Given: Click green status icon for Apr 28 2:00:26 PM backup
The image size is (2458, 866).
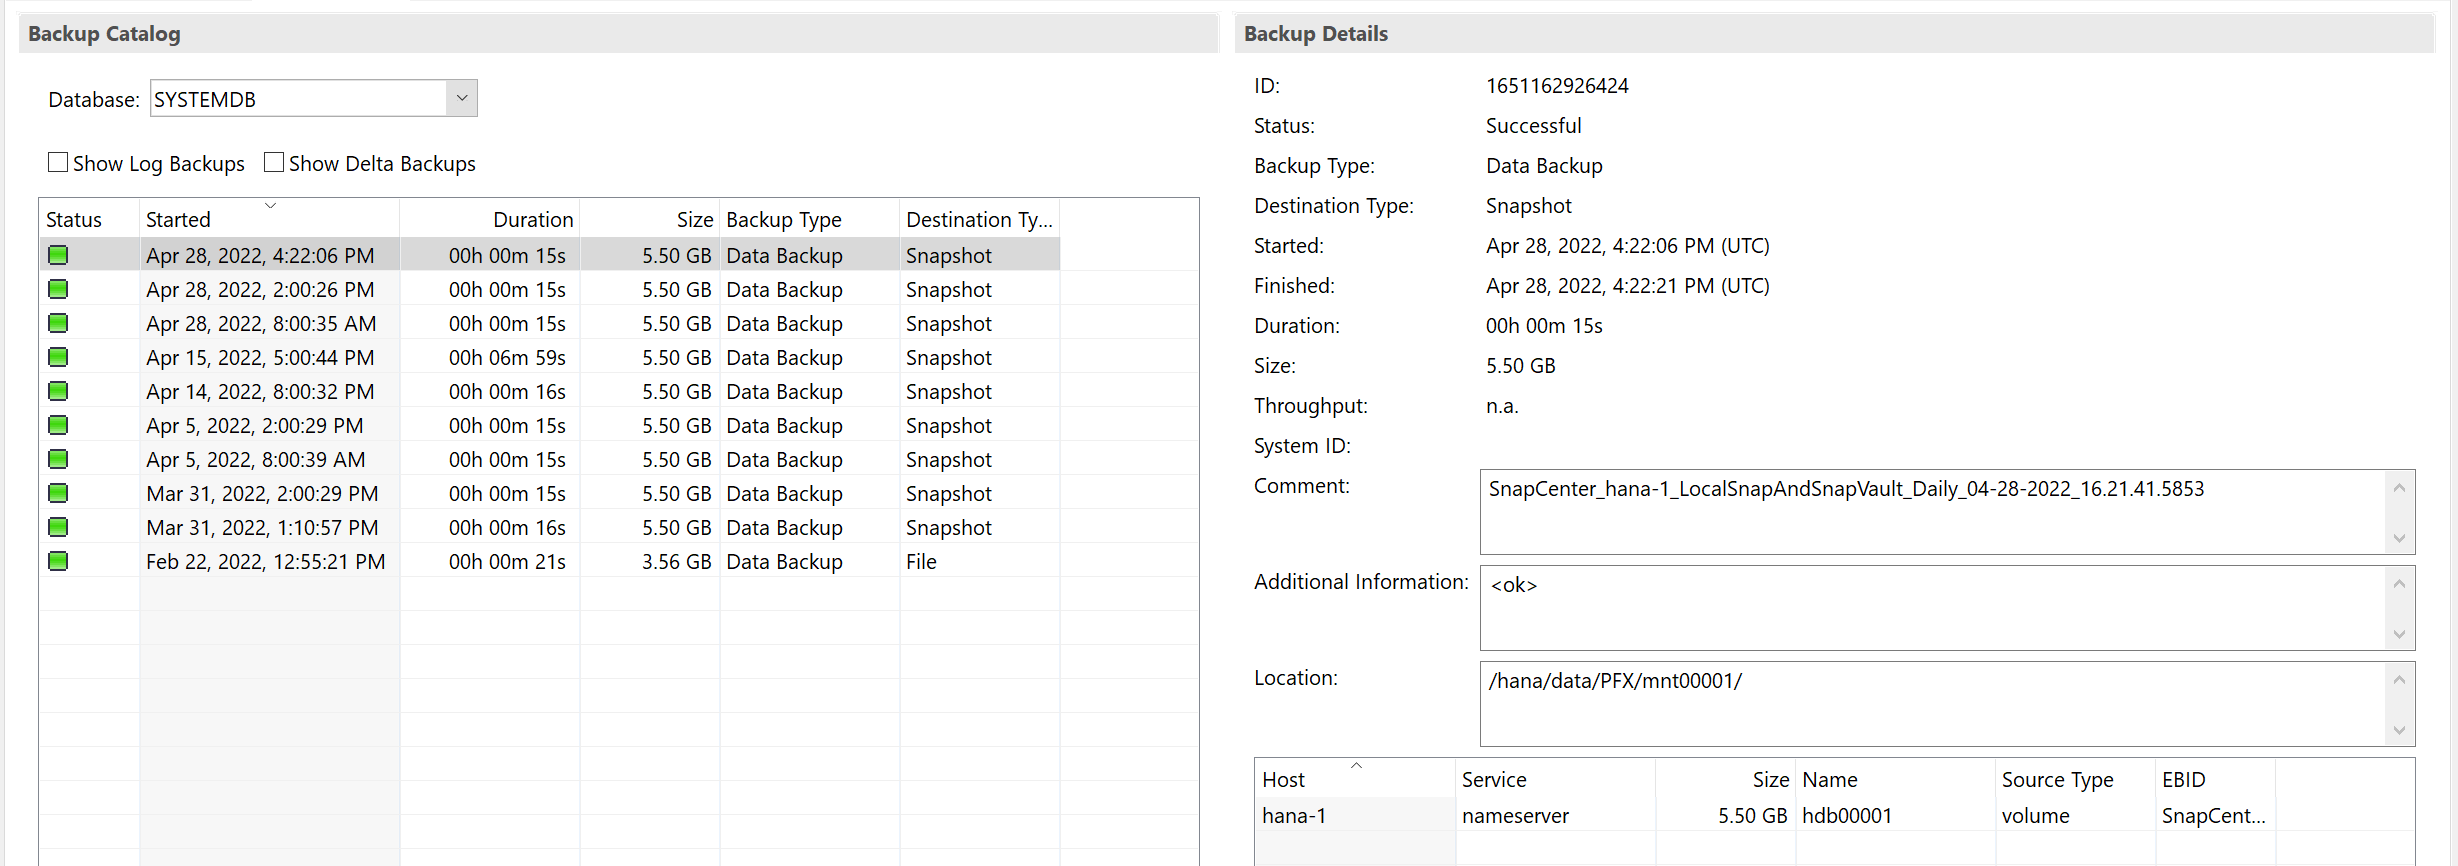Looking at the screenshot, I should 58,289.
